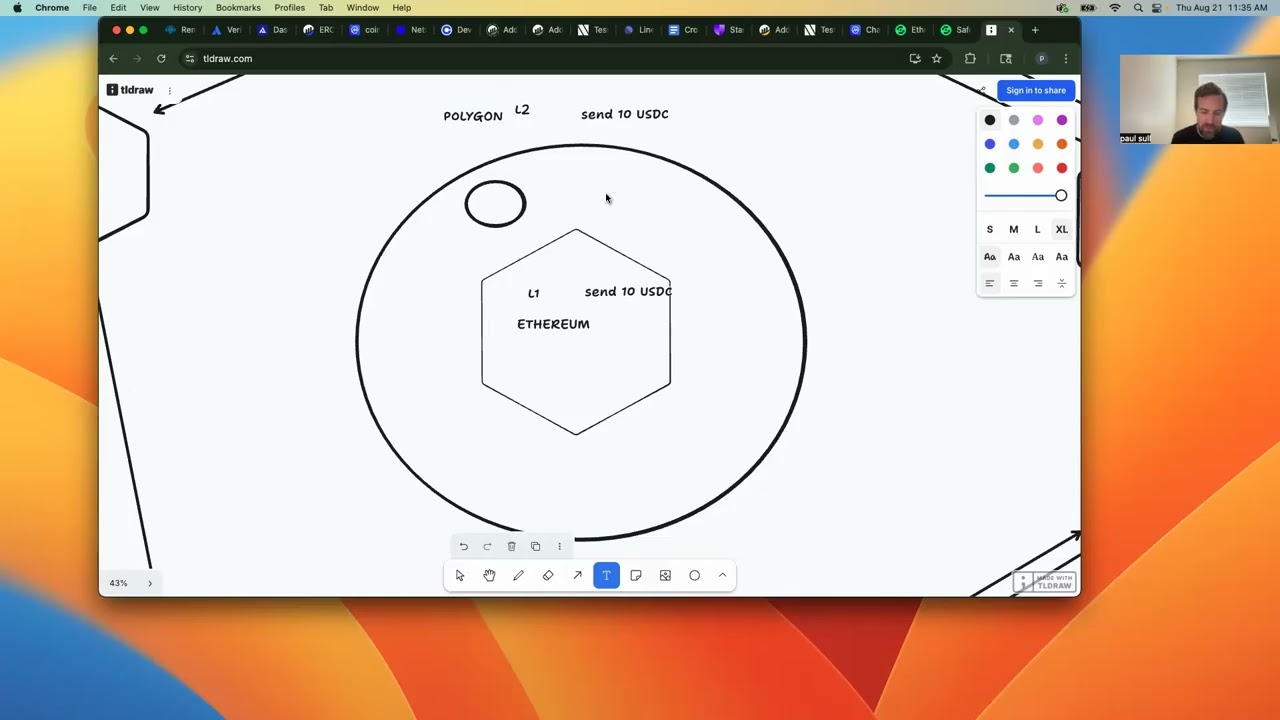
Task: Select the Arrow tool
Action: (577, 575)
